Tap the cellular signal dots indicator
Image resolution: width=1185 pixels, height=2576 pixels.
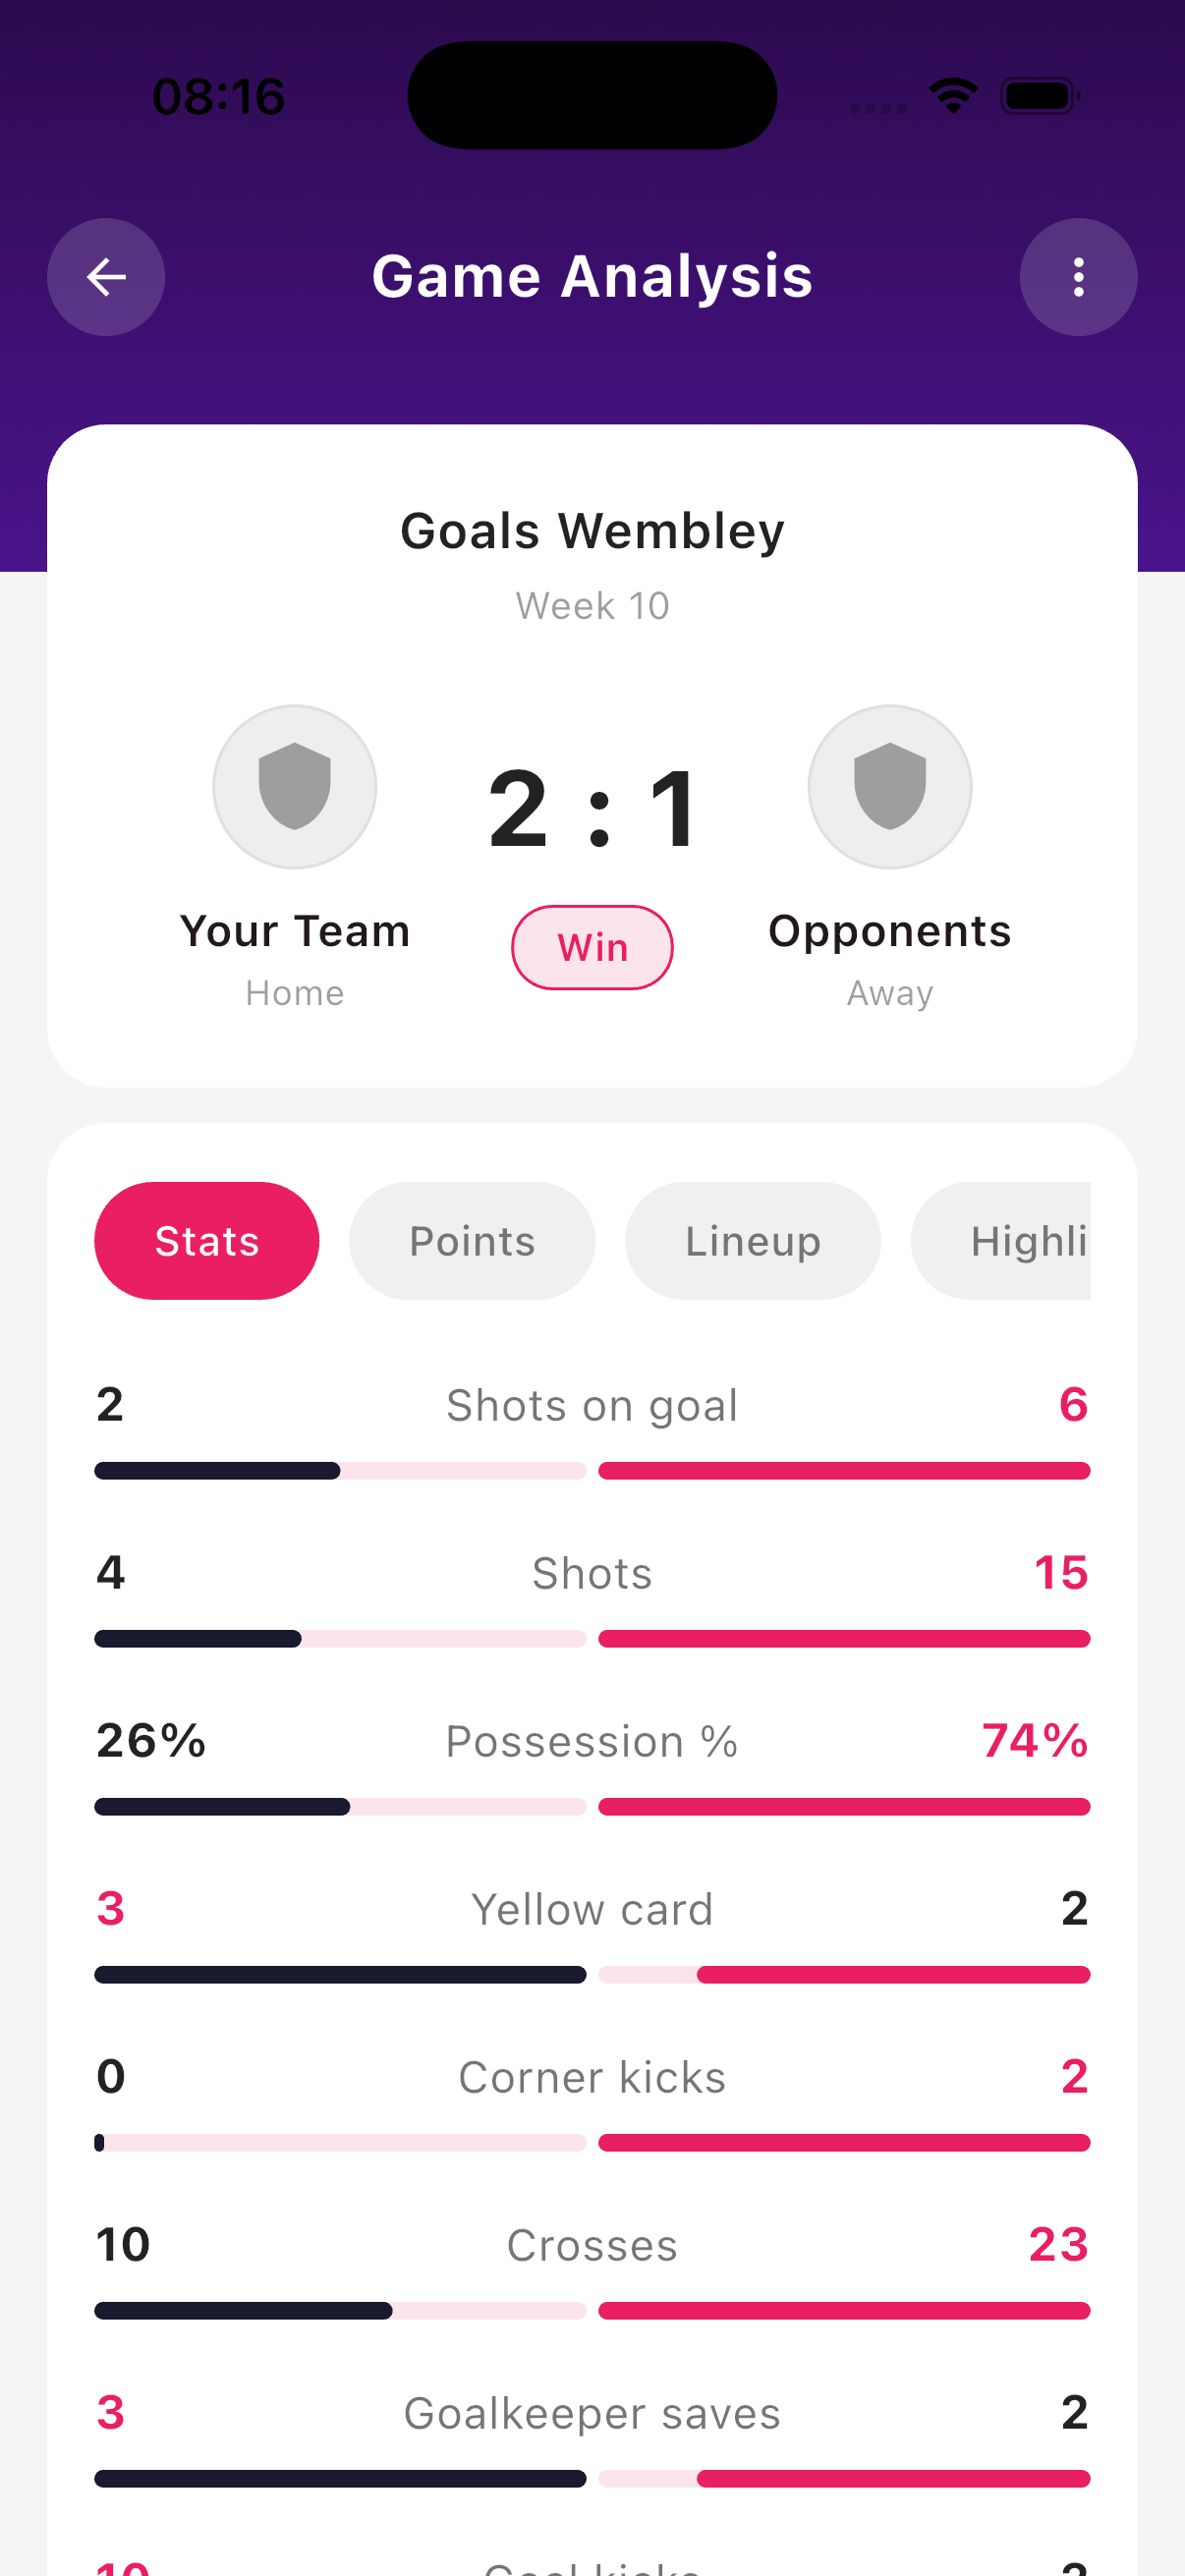tap(876, 103)
